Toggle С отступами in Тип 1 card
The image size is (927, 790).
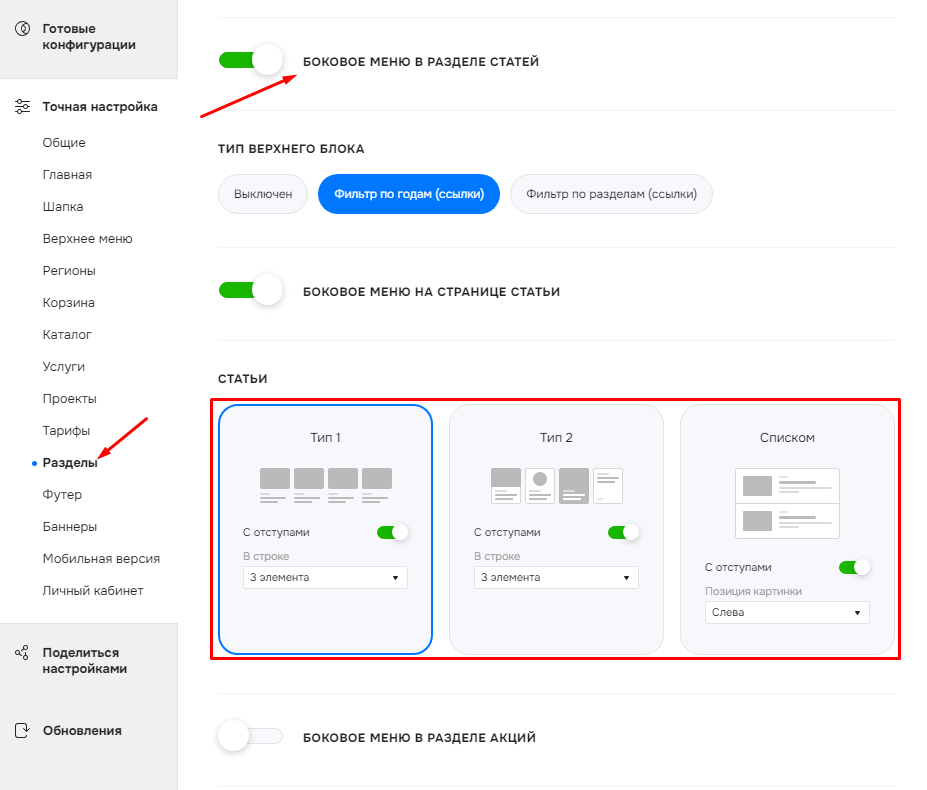tap(392, 532)
